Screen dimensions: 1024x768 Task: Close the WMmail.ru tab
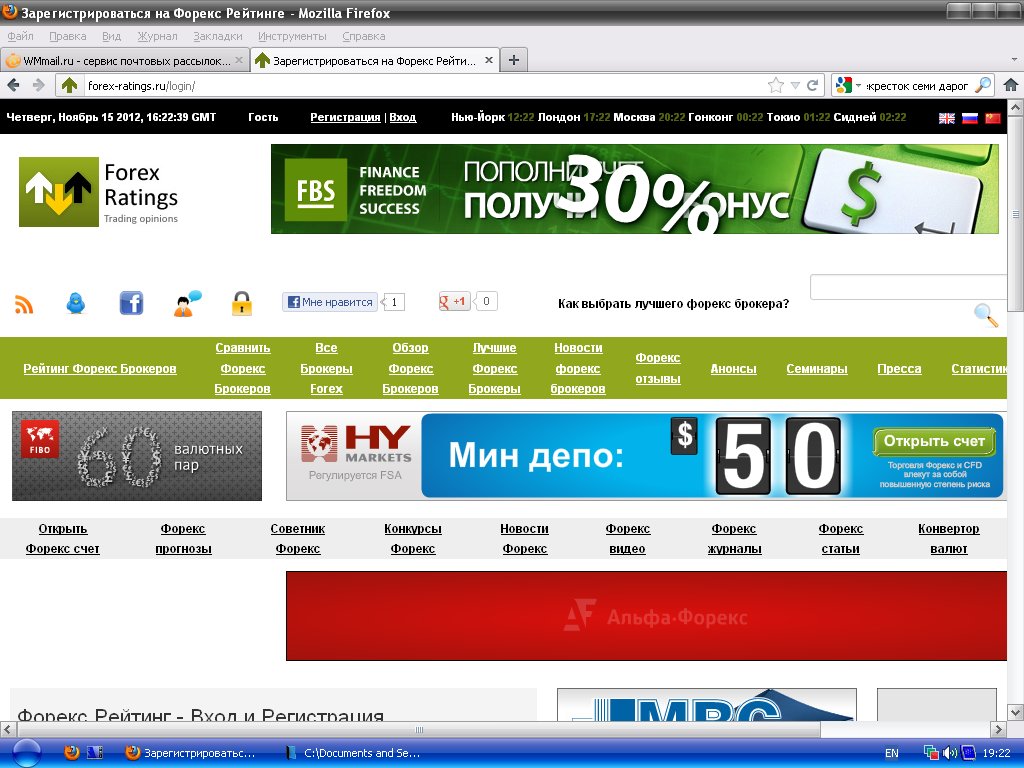click(239, 60)
